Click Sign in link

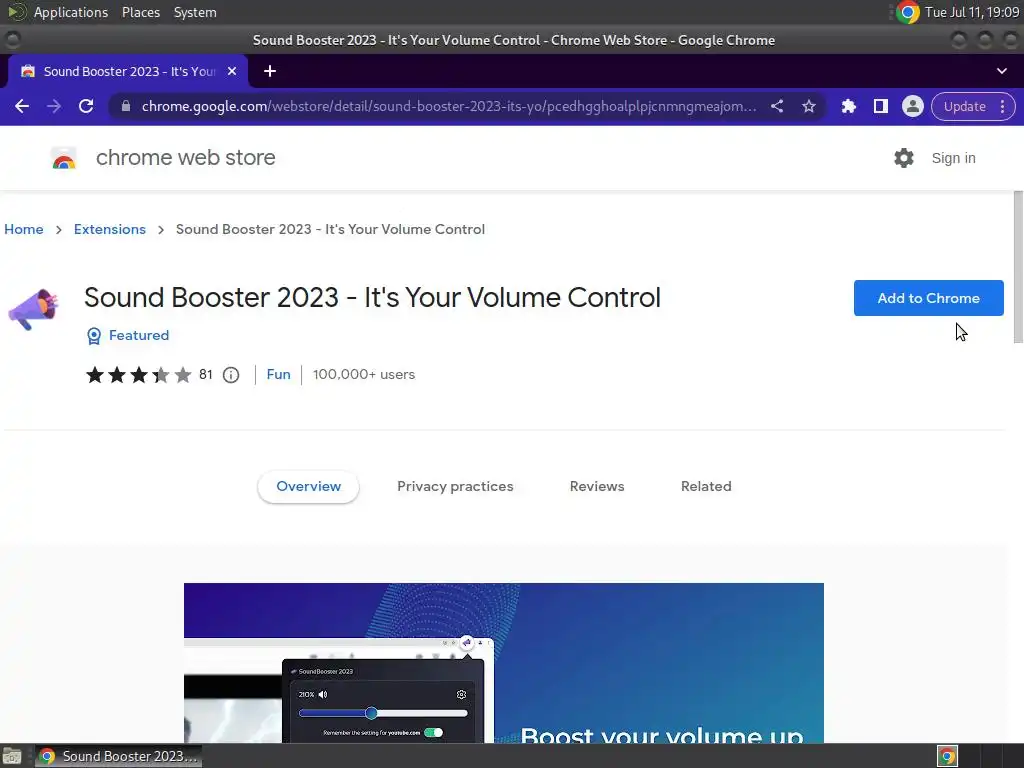point(953,158)
